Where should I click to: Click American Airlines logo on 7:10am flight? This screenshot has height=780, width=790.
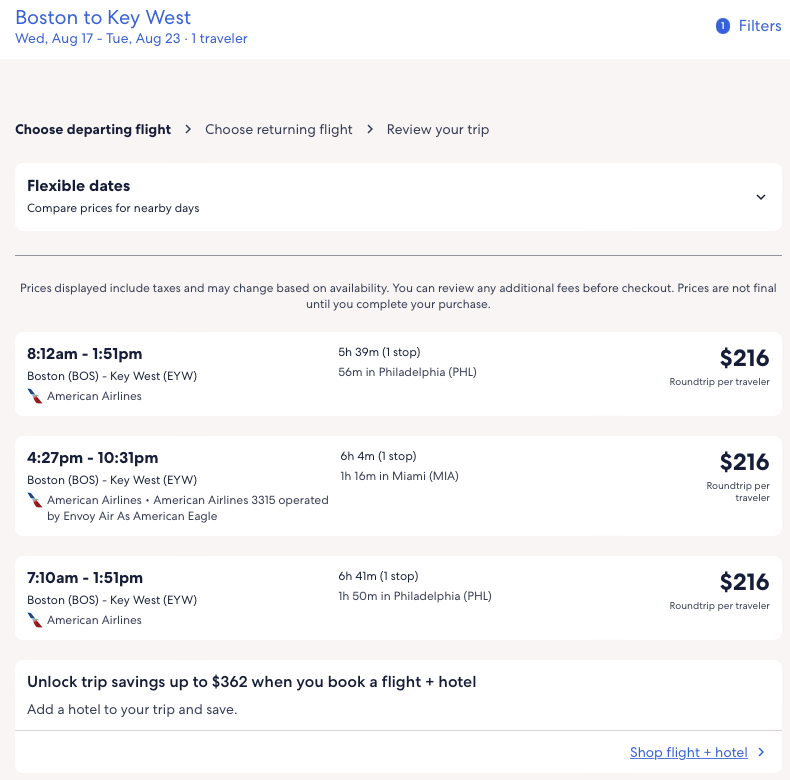pyautogui.click(x=35, y=620)
